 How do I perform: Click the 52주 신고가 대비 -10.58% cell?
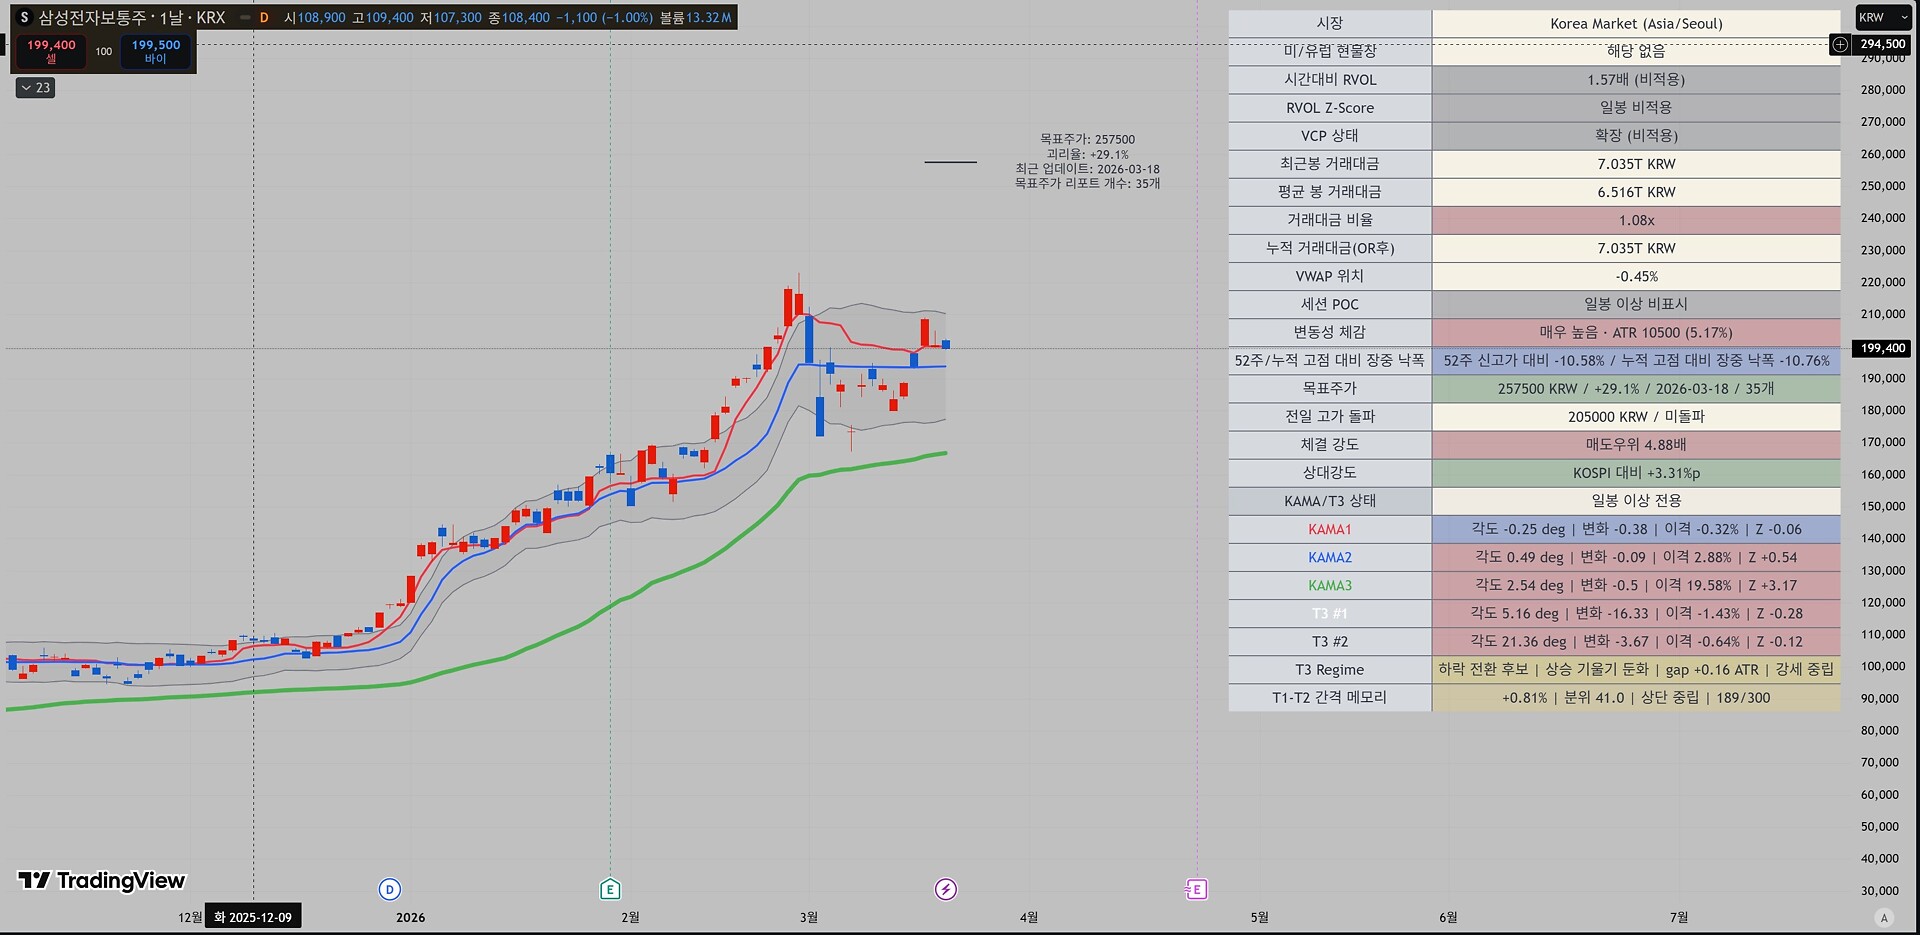[x=1636, y=360]
